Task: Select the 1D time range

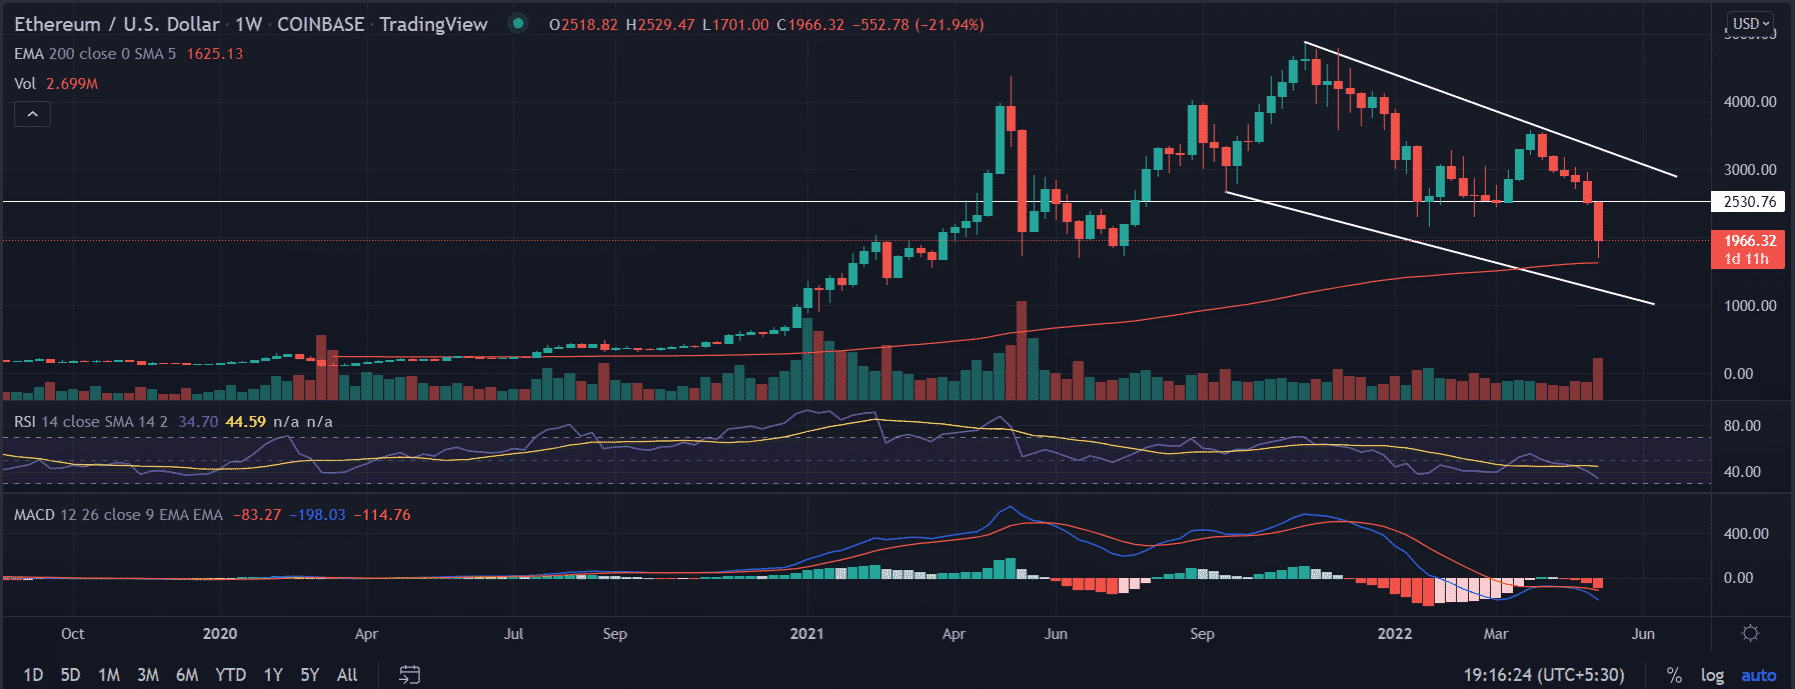Action: click(x=33, y=675)
